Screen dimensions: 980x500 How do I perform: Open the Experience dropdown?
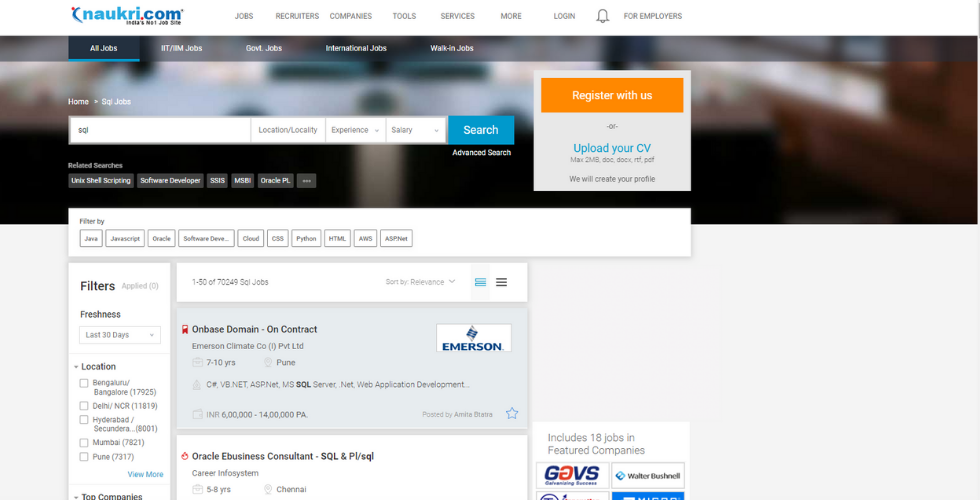pos(356,130)
